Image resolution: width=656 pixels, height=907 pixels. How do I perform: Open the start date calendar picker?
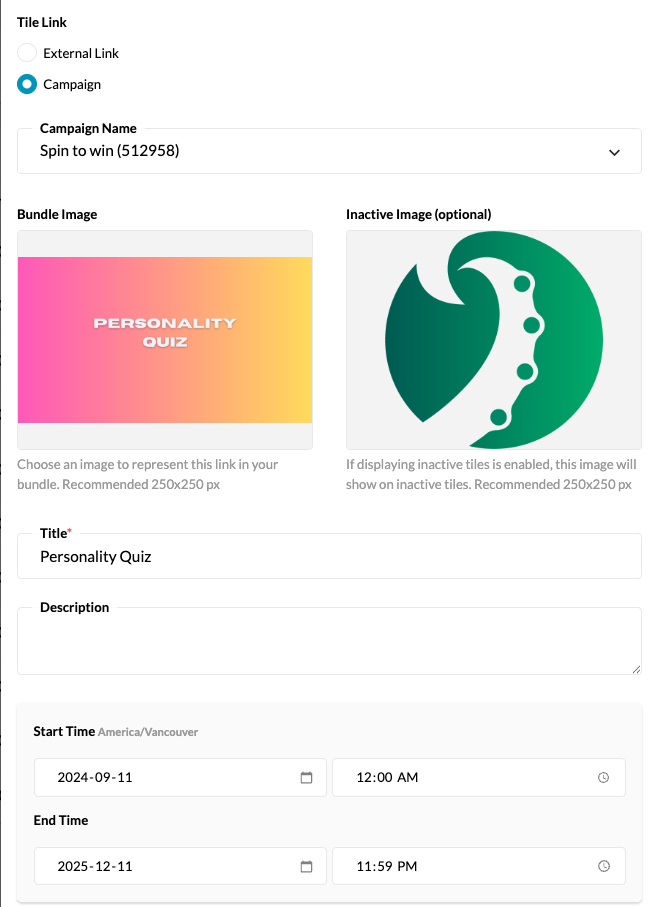pos(307,778)
